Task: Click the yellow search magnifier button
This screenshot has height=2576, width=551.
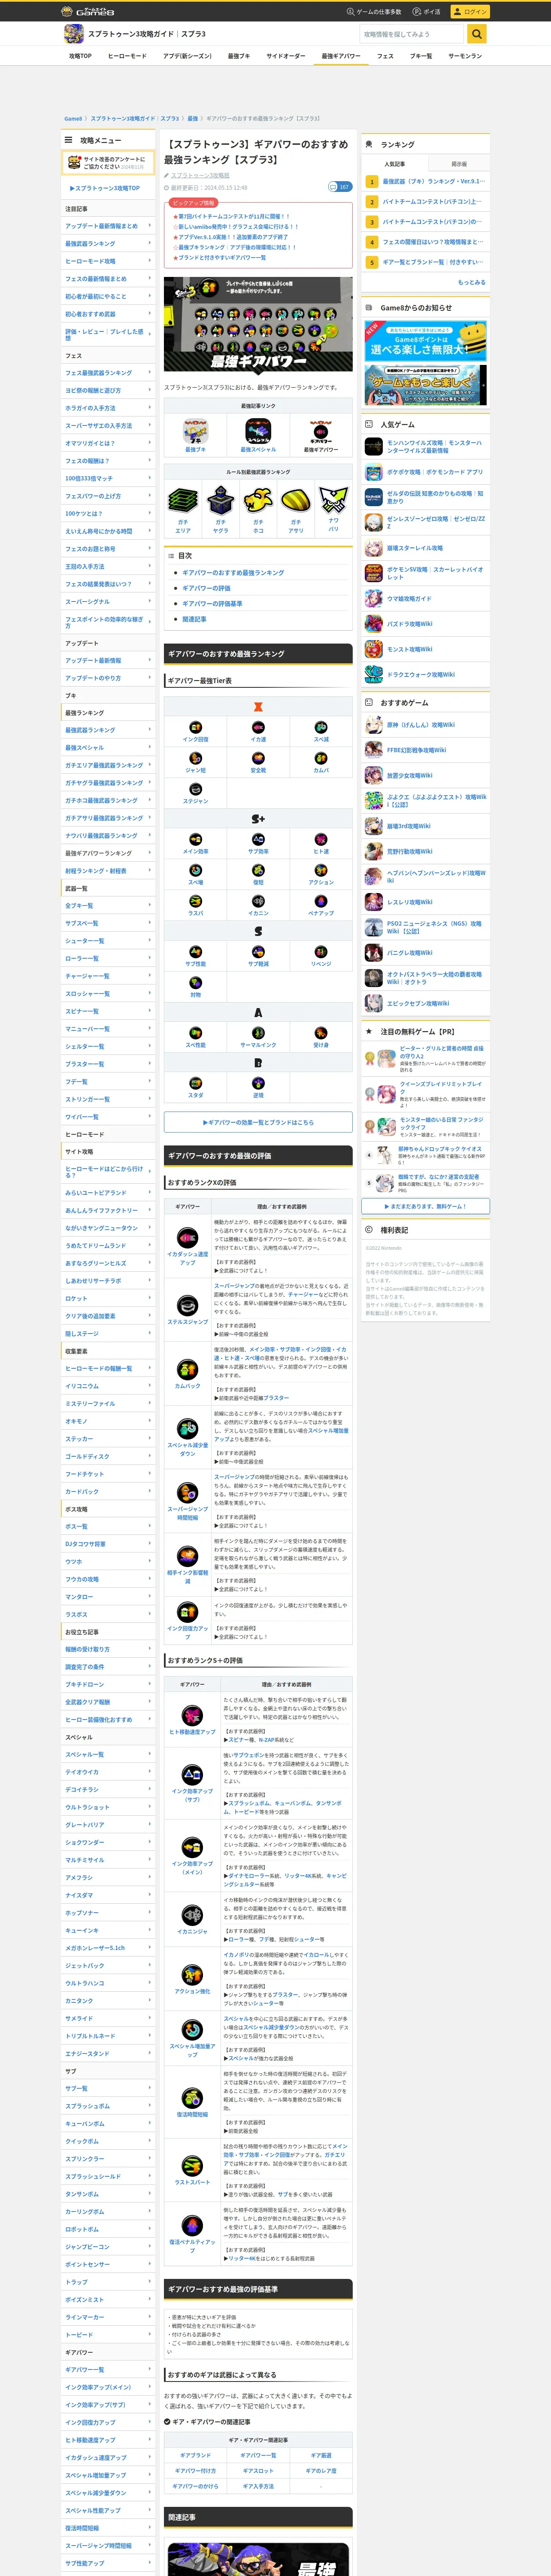Action: (x=477, y=34)
